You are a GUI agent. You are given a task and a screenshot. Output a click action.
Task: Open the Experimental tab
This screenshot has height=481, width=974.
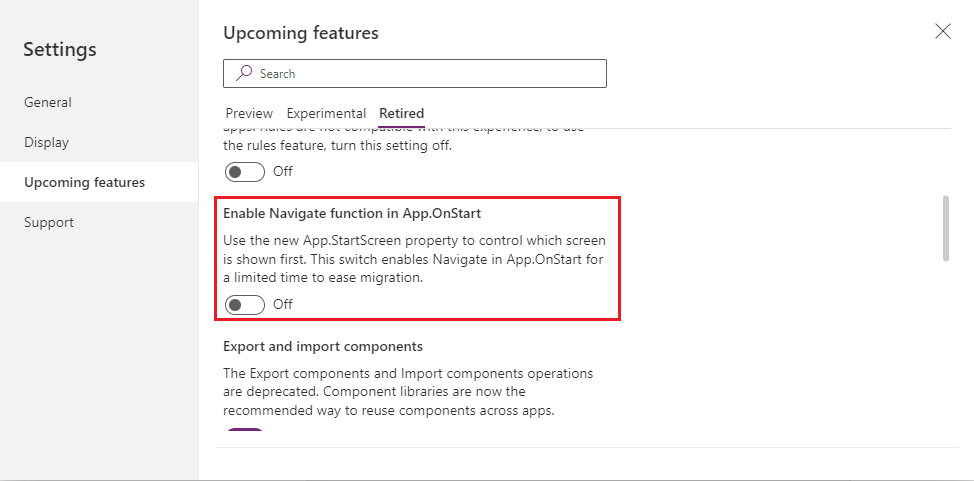(x=326, y=113)
